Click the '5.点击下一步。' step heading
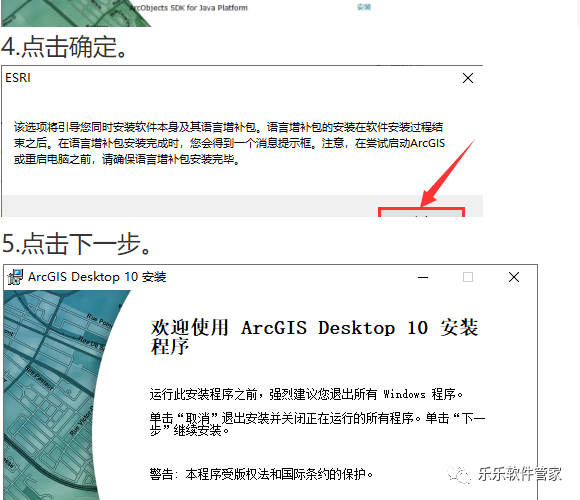The image size is (580, 500). (77, 244)
